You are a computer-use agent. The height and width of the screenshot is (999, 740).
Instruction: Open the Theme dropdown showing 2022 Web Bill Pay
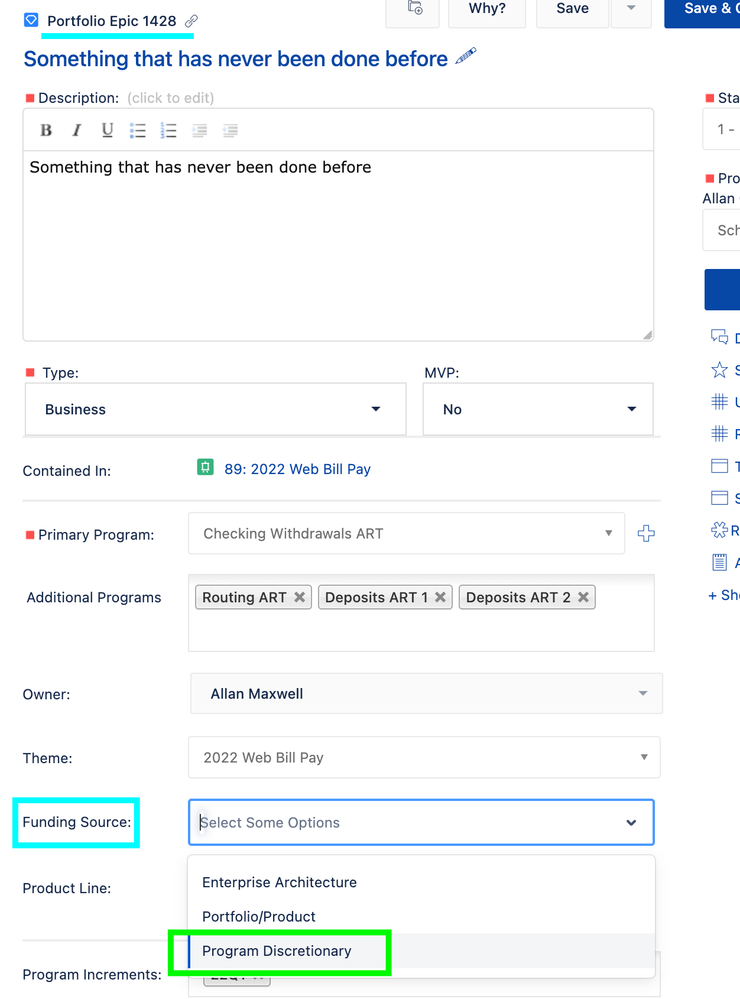(424, 757)
